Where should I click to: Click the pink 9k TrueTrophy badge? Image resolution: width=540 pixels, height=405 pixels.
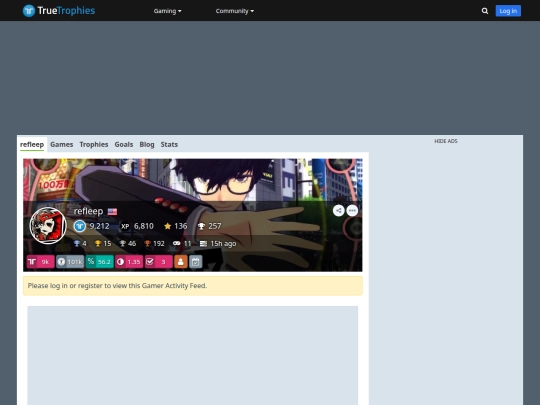tap(40, 262)
